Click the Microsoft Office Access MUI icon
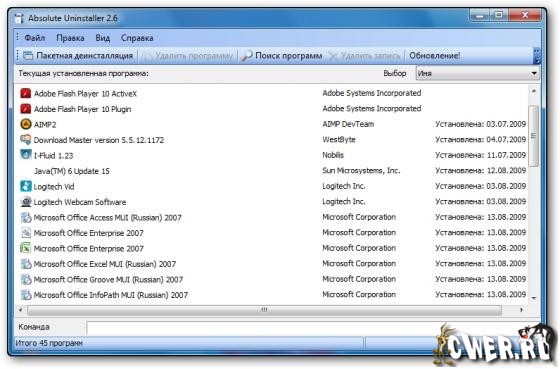The image size is (560, 369). tap(25, 217)
